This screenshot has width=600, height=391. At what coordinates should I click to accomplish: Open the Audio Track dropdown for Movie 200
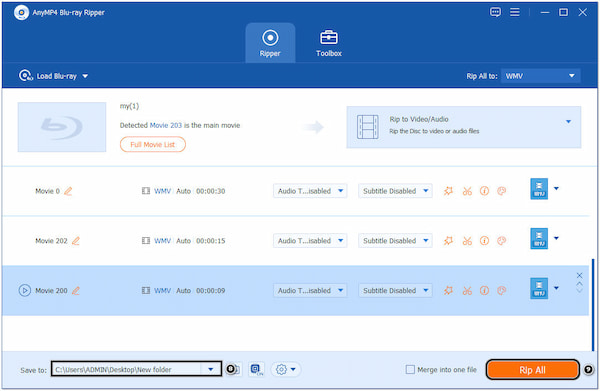coord(310,290)
